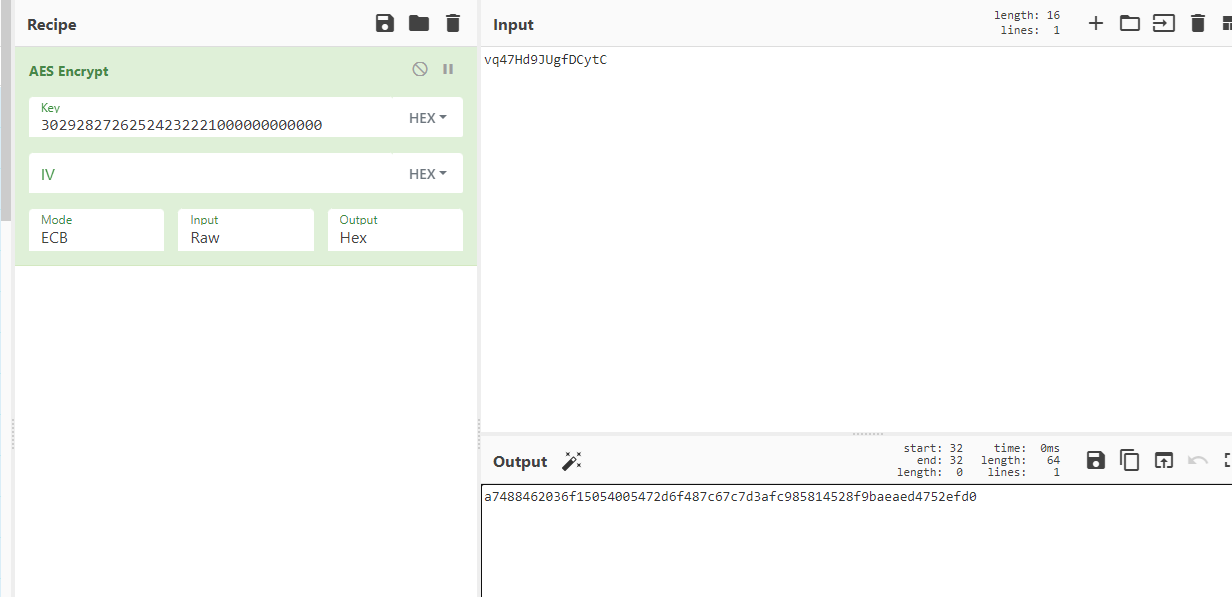1232x597 pixels.
Task: Set breakpoint on AES Encrypt operation
Action: coord(448,69)
